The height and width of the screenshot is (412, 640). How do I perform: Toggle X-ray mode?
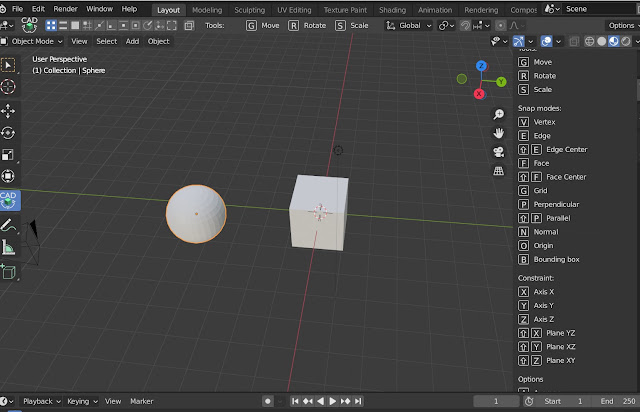pos(574,41)
